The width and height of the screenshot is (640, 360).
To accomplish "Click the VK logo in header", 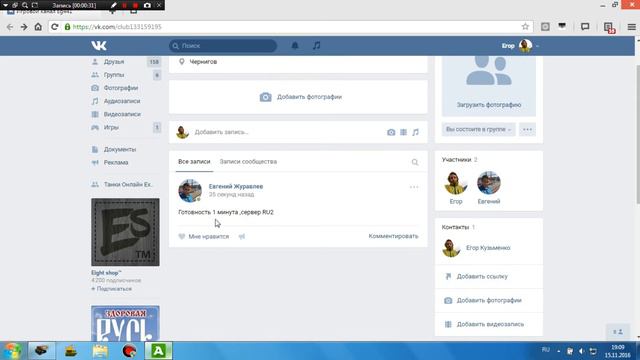I will [x=99, y=46].
